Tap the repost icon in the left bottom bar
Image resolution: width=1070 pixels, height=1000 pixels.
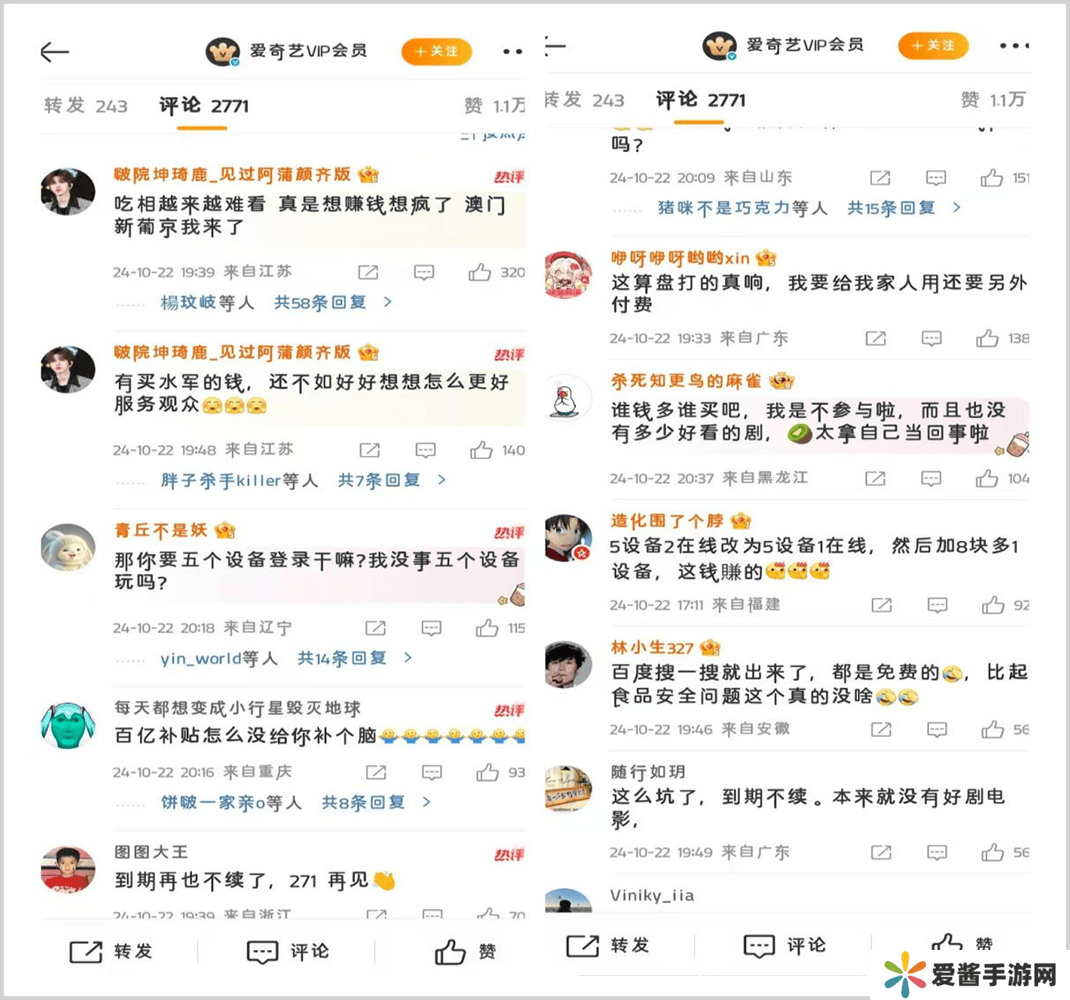[x=86, y=952]
